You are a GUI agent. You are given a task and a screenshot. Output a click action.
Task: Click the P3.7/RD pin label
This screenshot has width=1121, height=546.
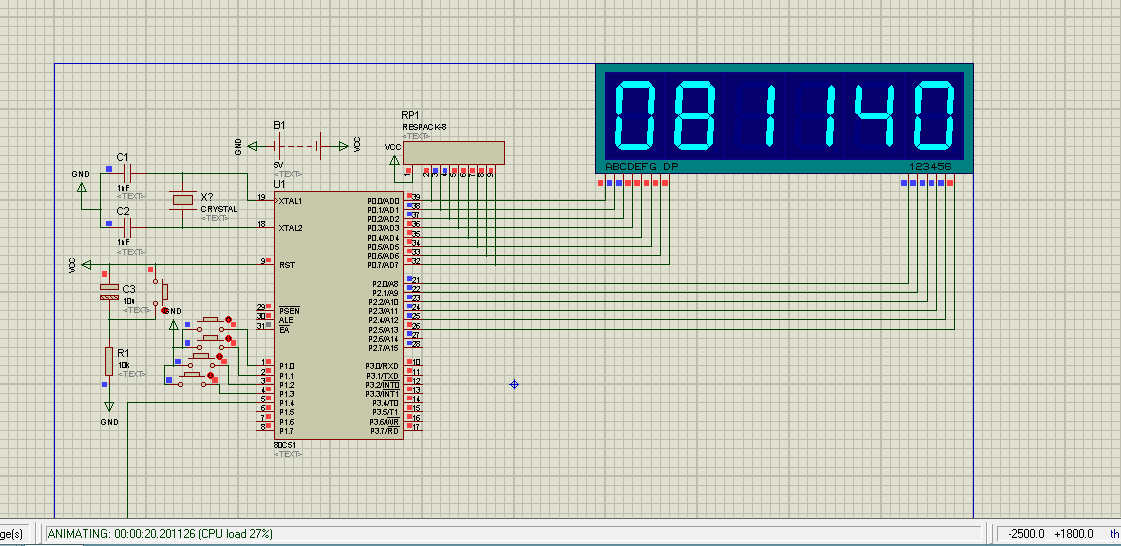[x=385, y=431]
